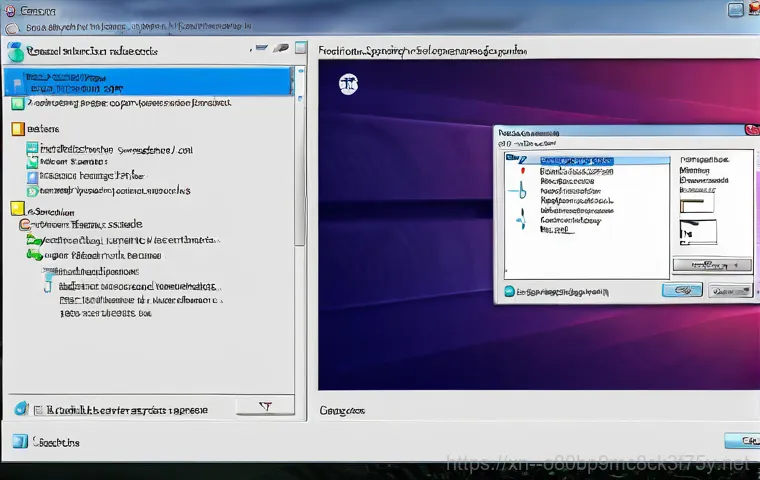Click the teal round icon at the dialog bottom-left
This screenshot has height=480, width=760.
pos(509,291)
